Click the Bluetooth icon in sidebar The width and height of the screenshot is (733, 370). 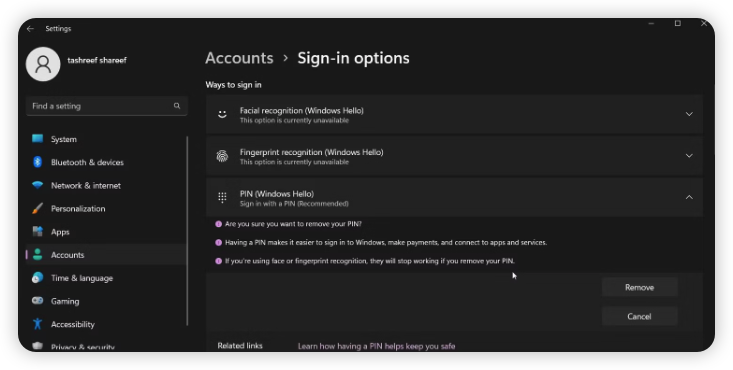[x=37, y=162]
